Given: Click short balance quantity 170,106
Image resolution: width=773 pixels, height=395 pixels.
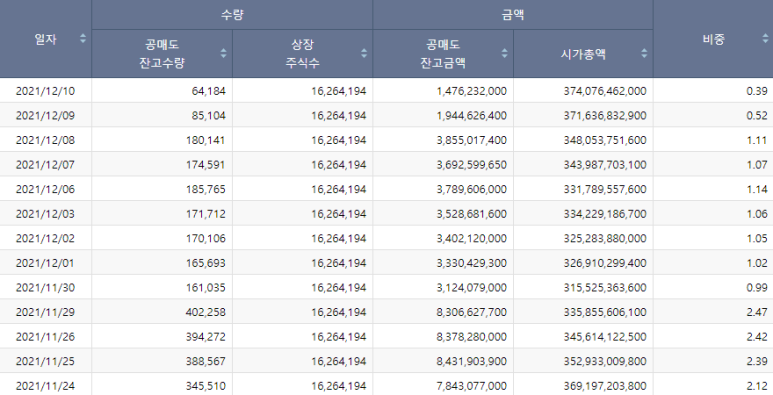Looking at the screenshot, I should [x=206, y=239].
